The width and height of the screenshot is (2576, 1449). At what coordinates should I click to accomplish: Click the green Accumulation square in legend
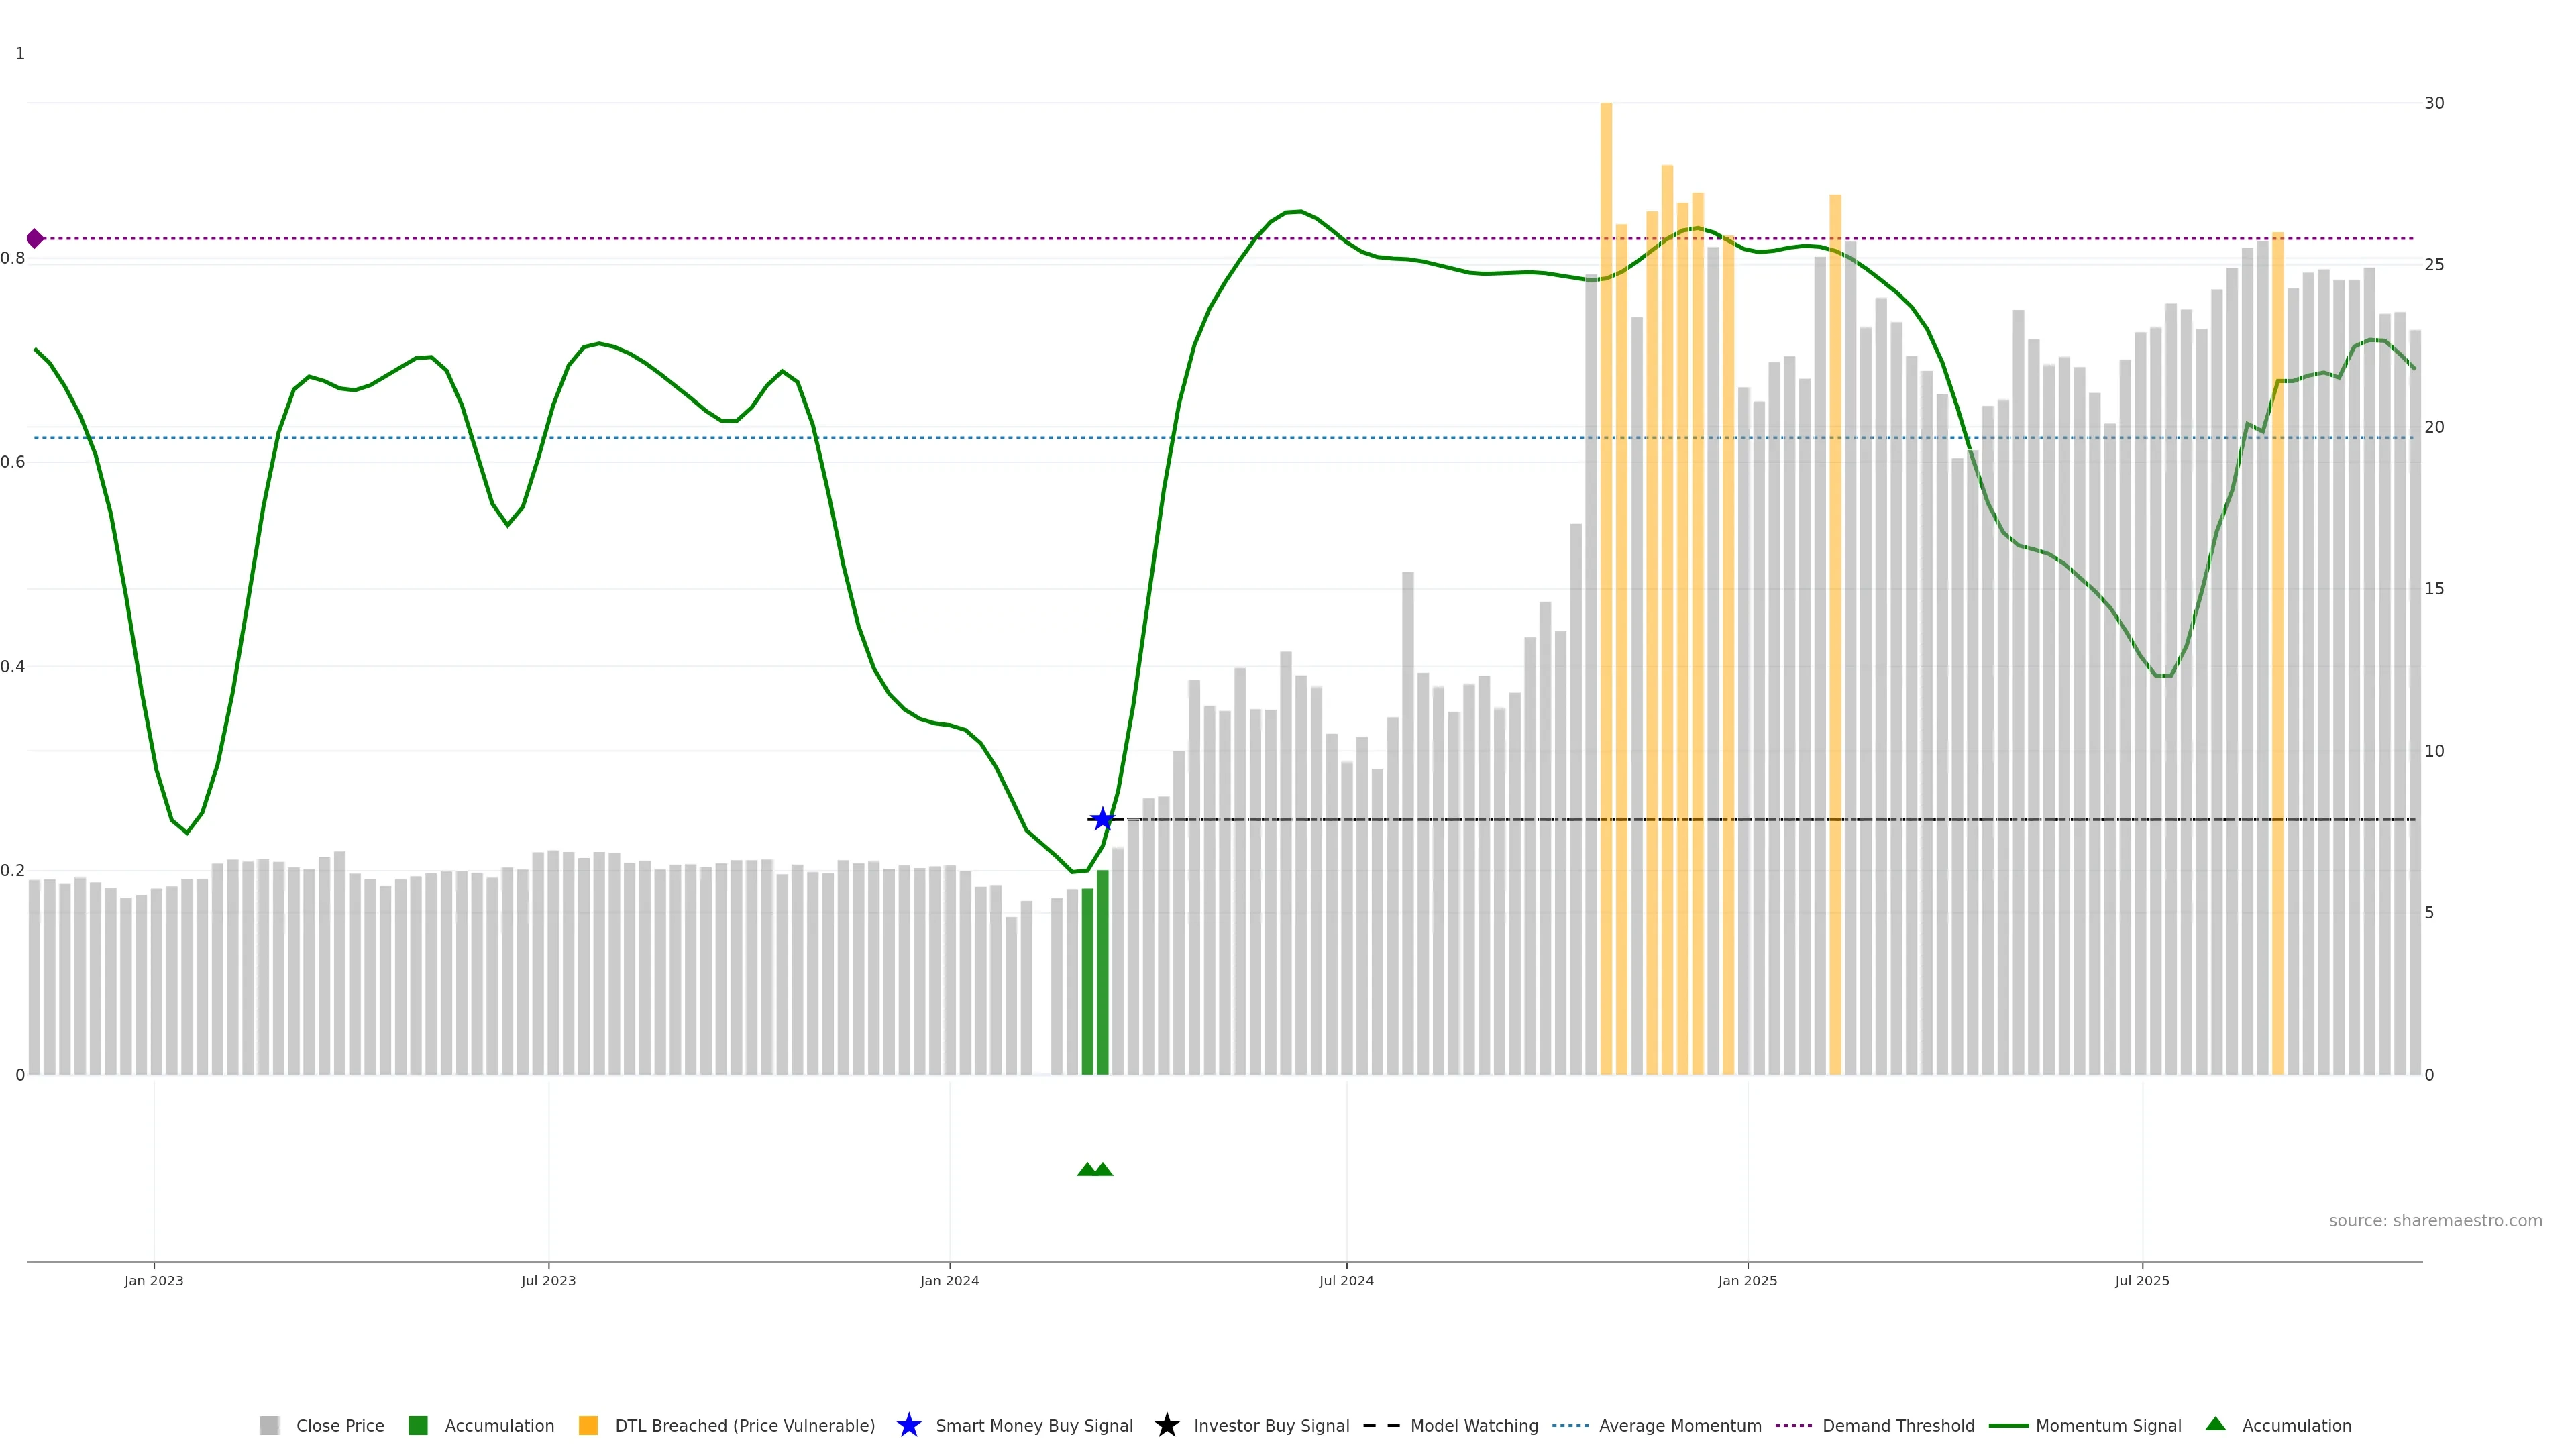tap(418, 1425)
